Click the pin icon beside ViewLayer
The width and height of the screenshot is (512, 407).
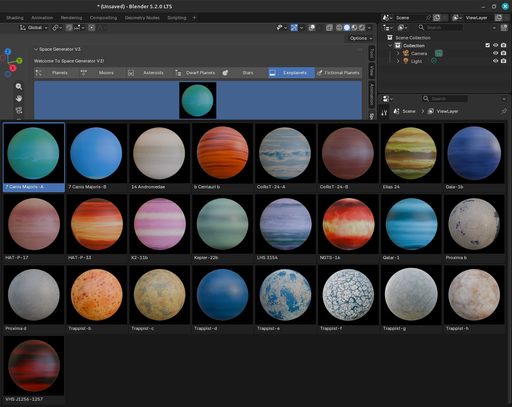(504, 111)
